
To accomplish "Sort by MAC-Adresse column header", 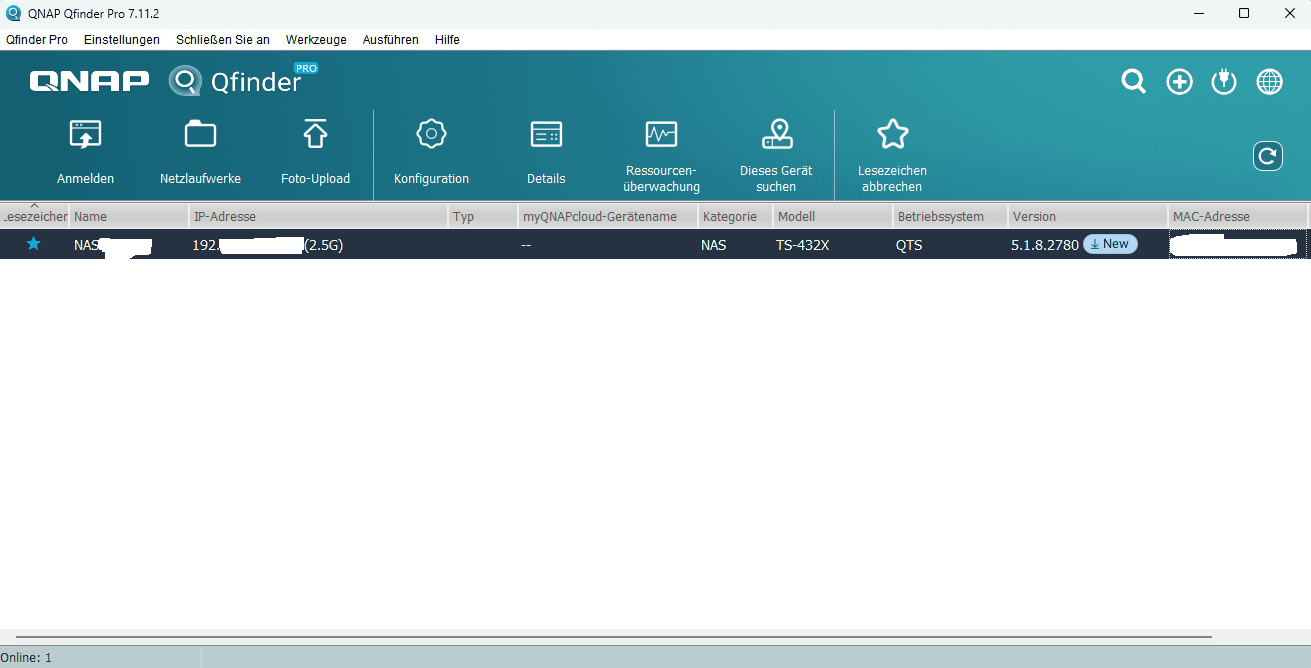I will pyautogui.click(x=1238, y=216).
